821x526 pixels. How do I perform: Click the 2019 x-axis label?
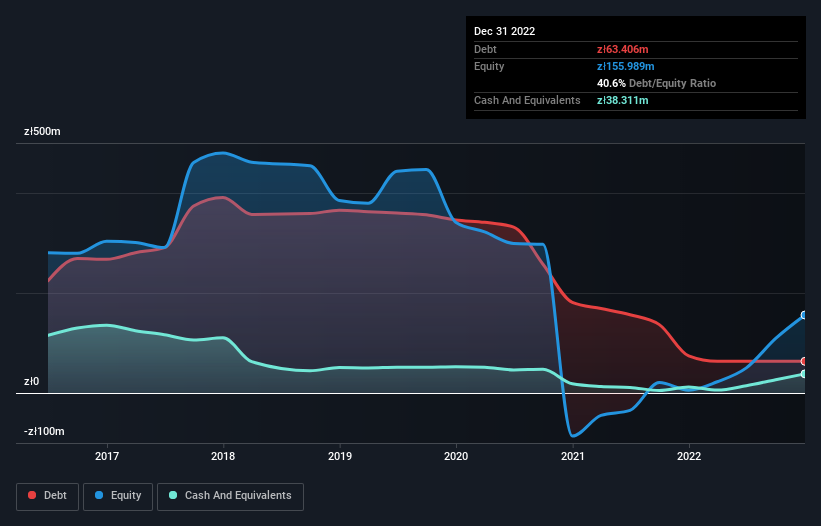pyautogui.click(x=340, y=456)
